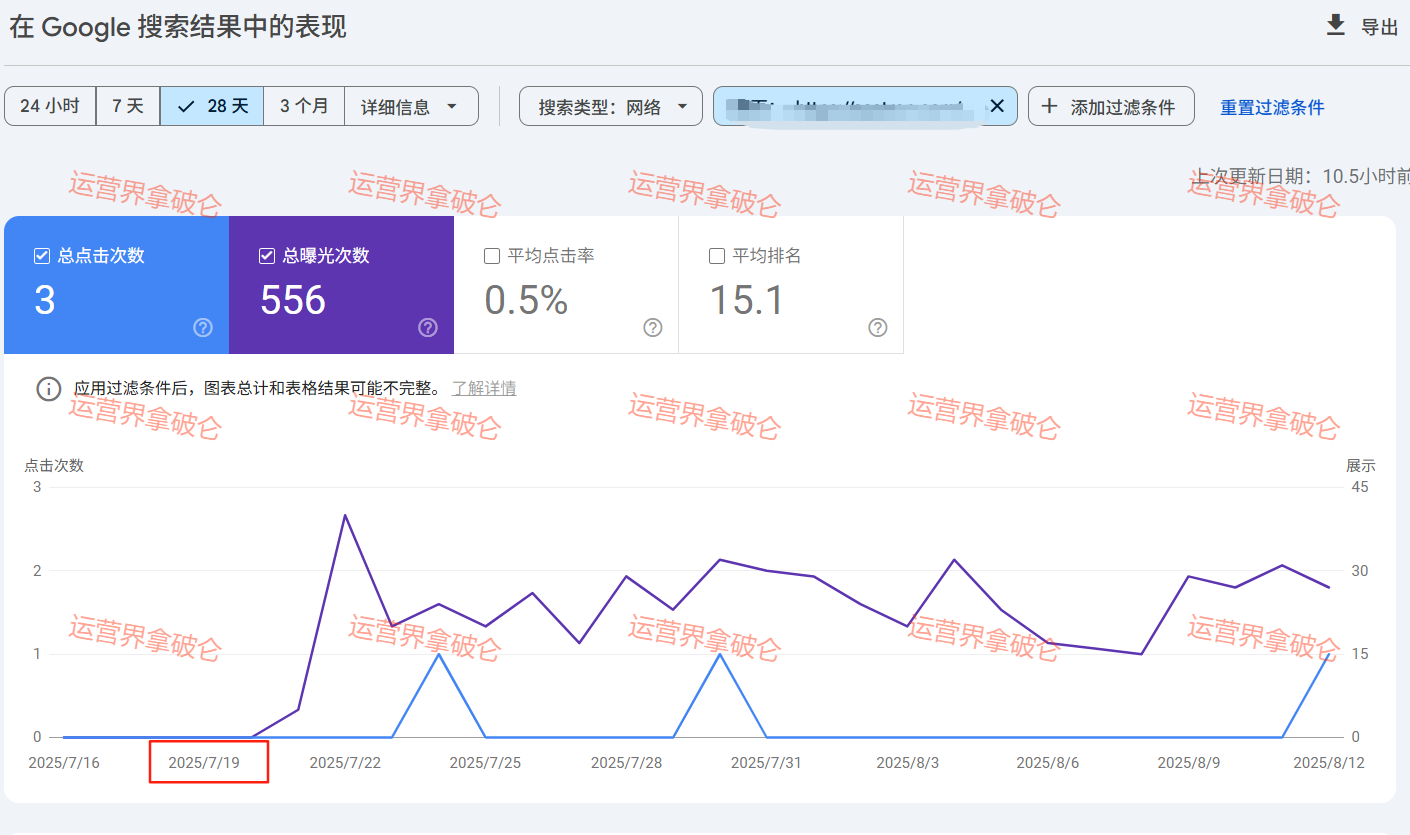Click the 2025/8/9 axis date label
The image size is (1410, 835).
(x=1189, y=762)
